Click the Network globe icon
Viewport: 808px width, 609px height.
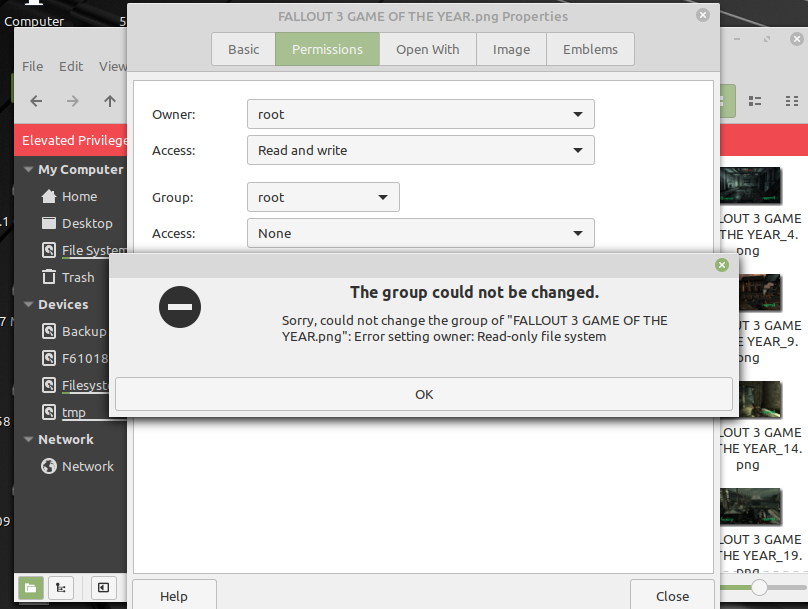(48, 466)
